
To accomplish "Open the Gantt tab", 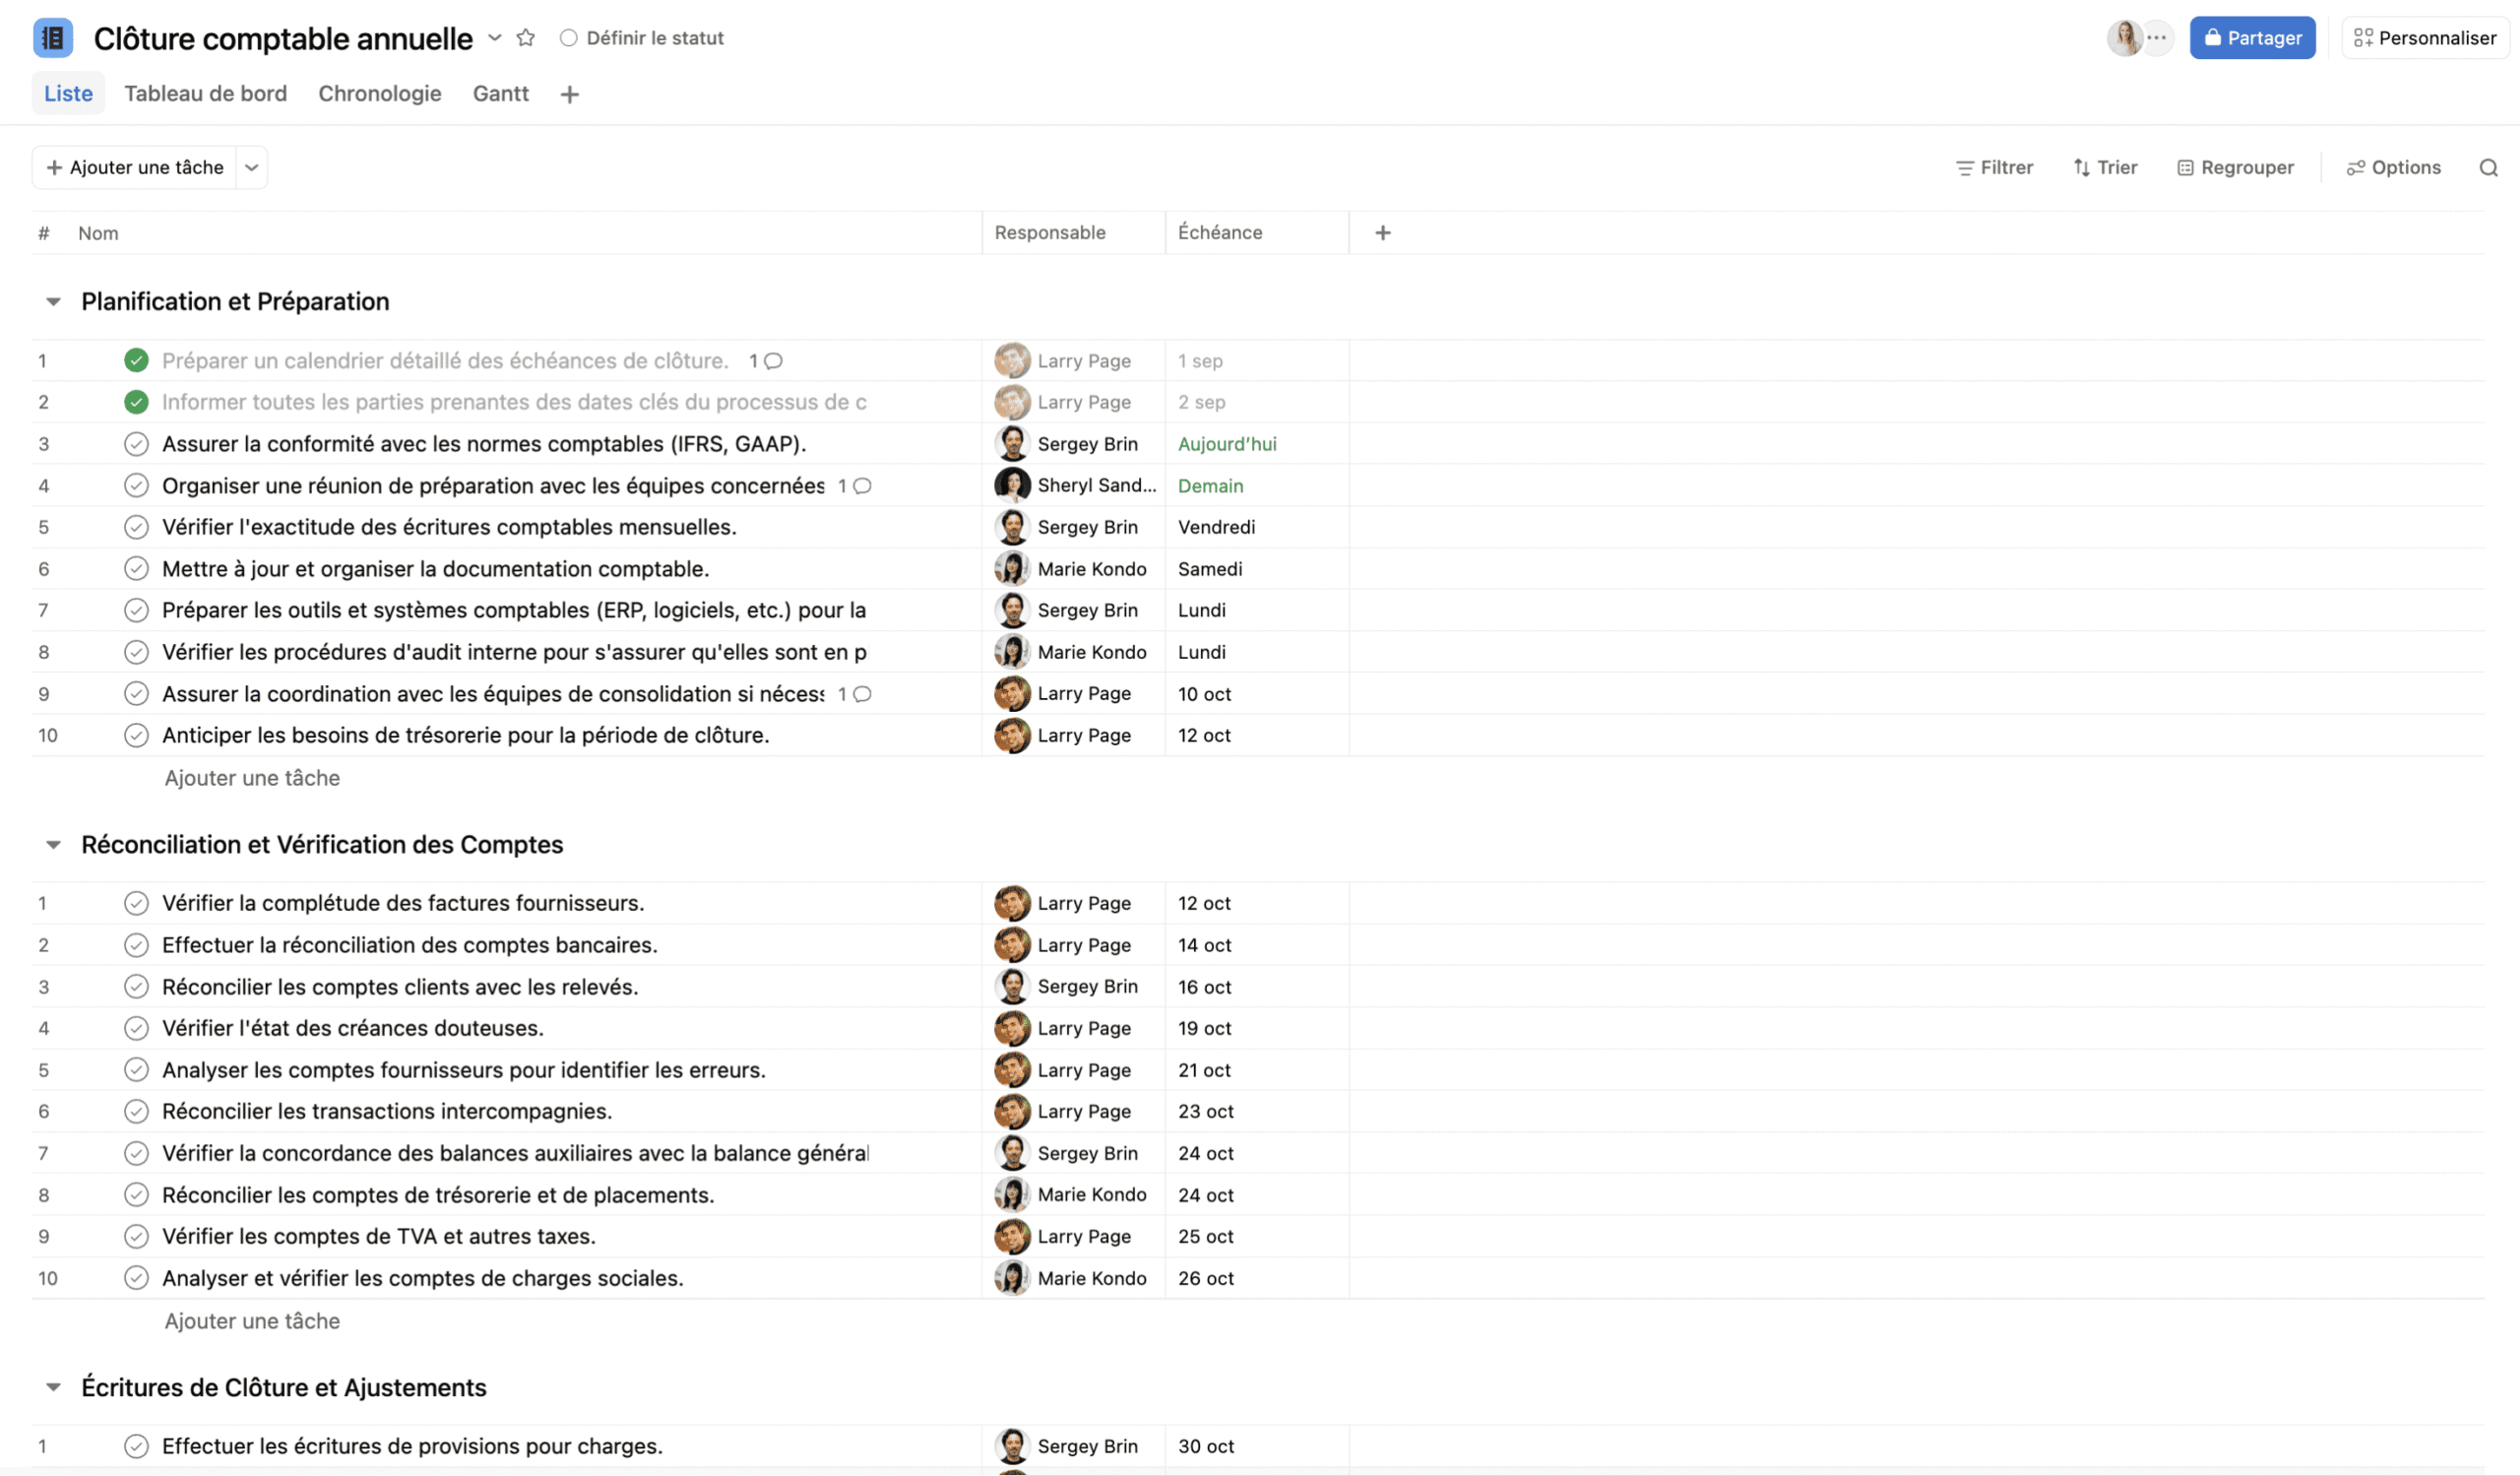I will click(501, 94).
